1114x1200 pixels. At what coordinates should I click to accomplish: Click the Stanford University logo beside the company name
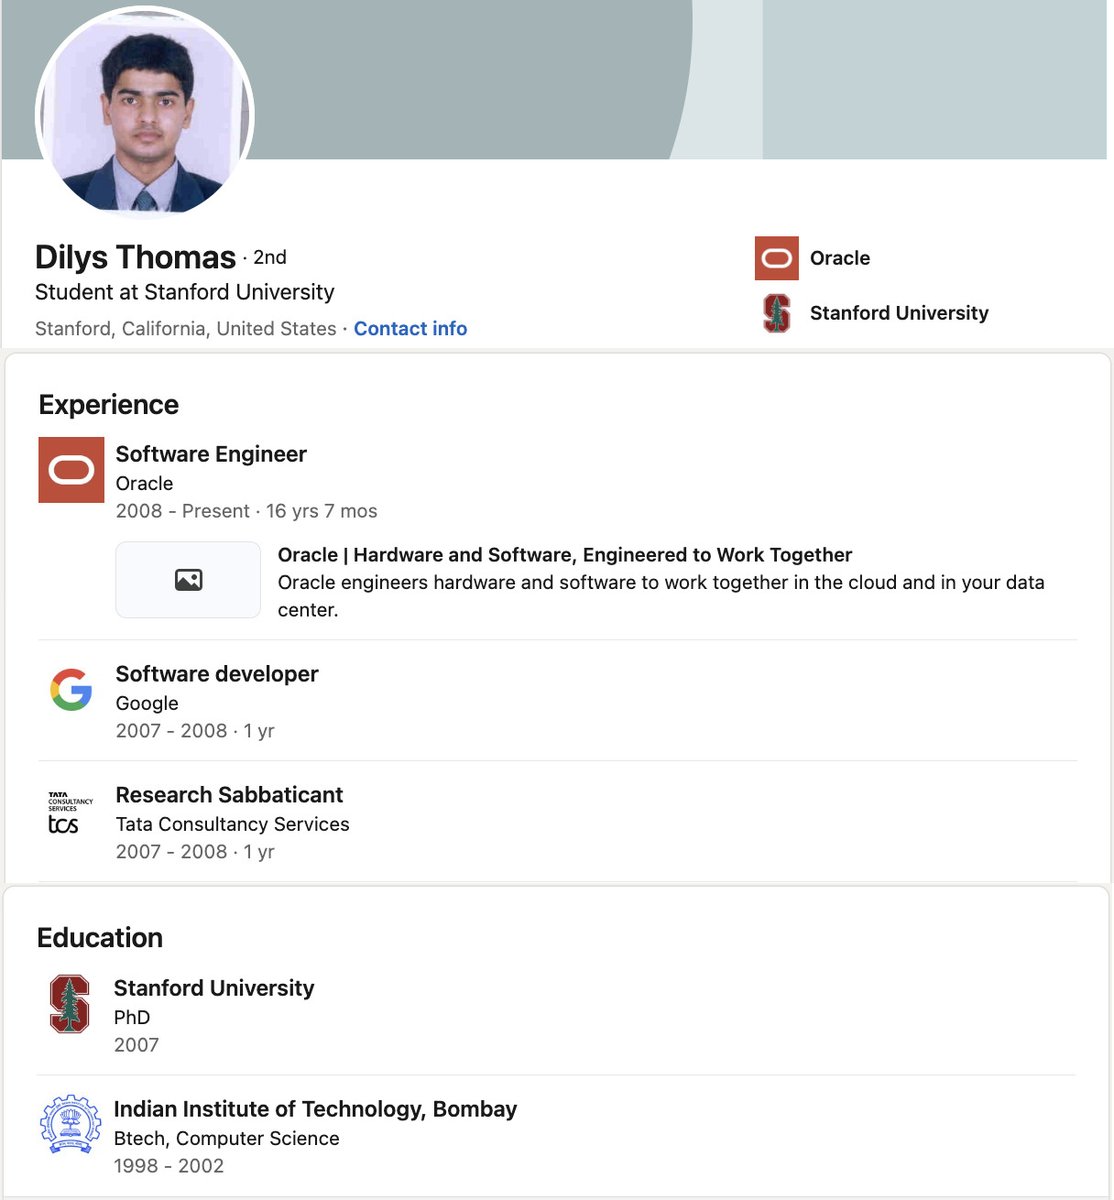775,313
